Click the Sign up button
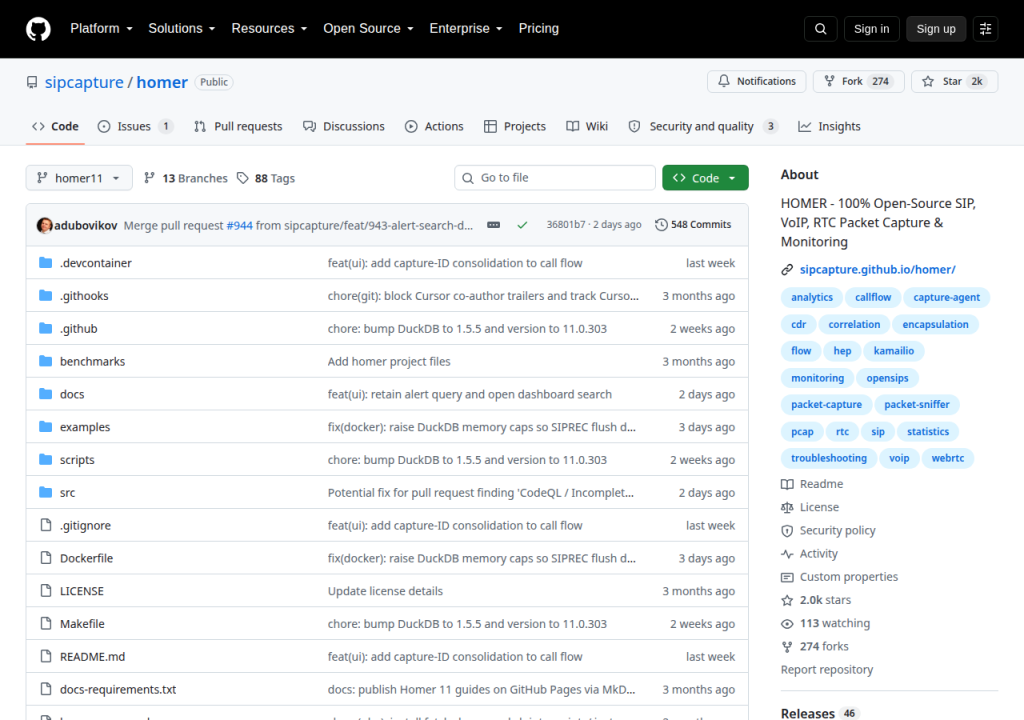The width and height of the screenshot is (1024, 720). tap(936, 29)
